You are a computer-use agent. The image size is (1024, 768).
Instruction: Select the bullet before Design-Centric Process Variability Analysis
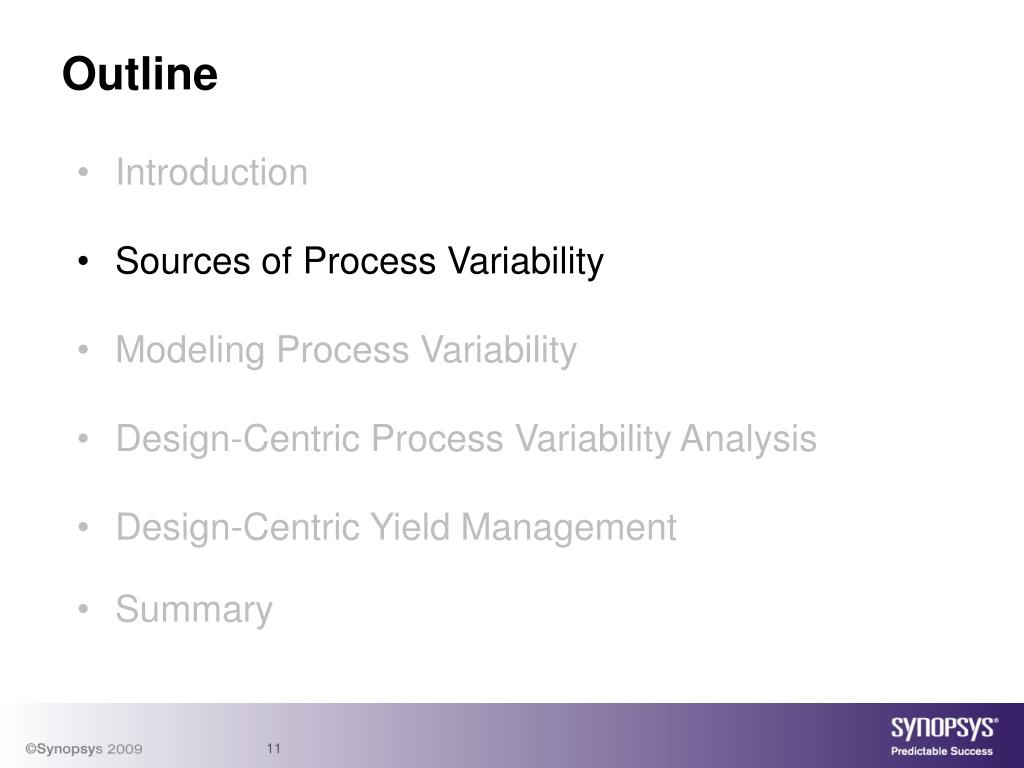pos(82,439)
